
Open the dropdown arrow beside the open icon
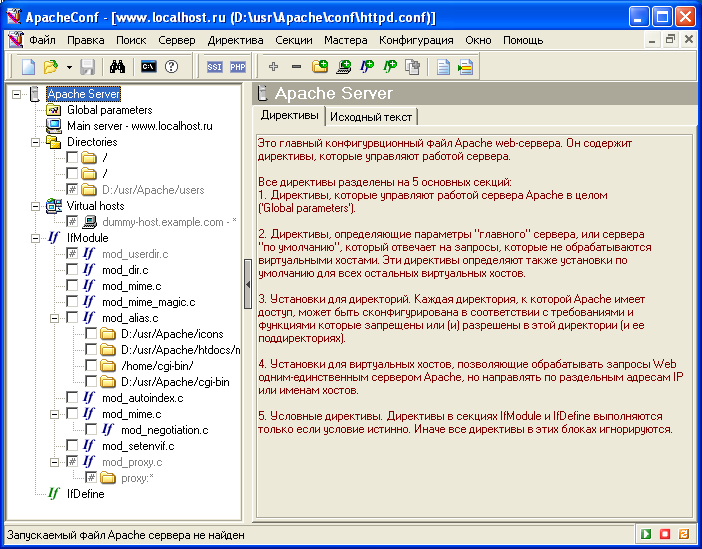point(69,68)
